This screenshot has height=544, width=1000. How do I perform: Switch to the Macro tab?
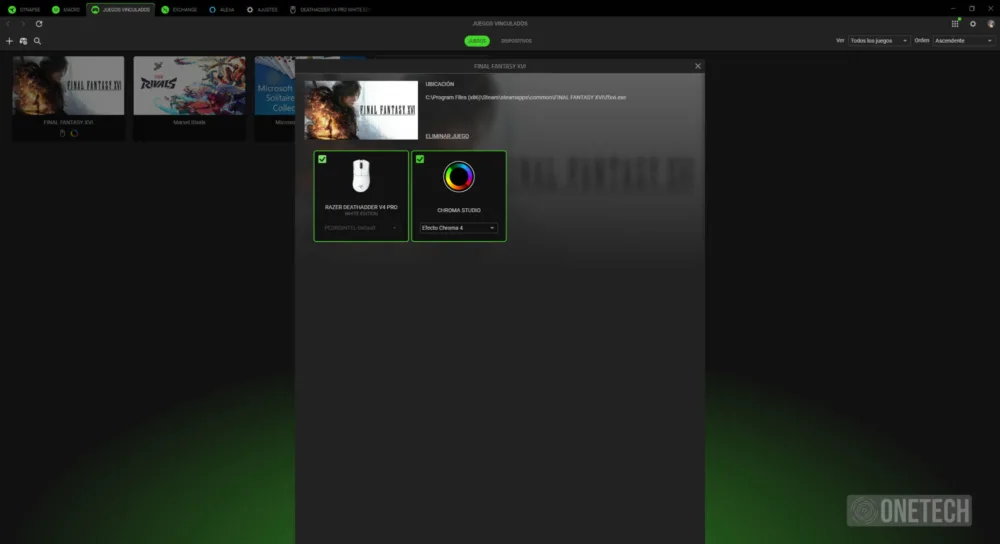(x=66, y=10)
